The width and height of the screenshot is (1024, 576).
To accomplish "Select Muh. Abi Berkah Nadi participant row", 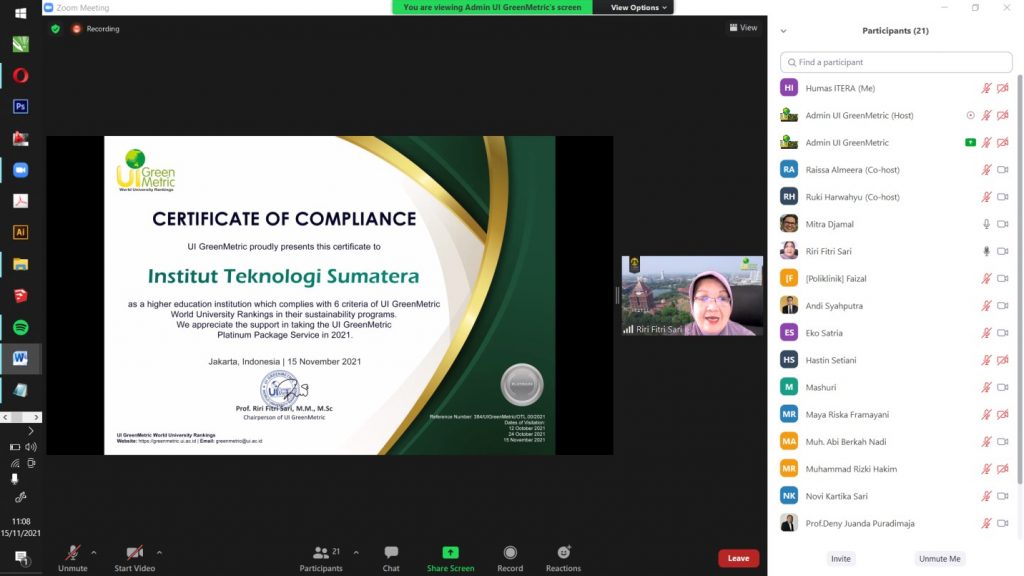I will (896, 441).
